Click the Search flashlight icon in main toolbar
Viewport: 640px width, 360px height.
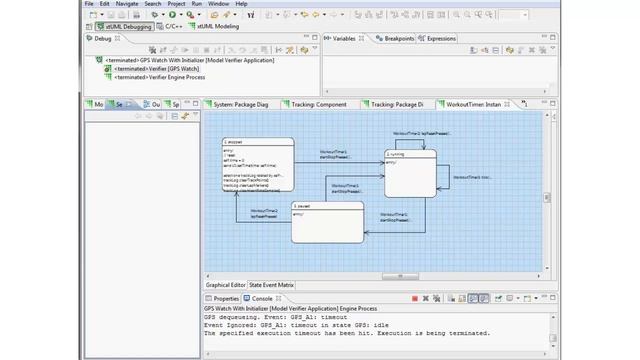[x=227, y=15]
